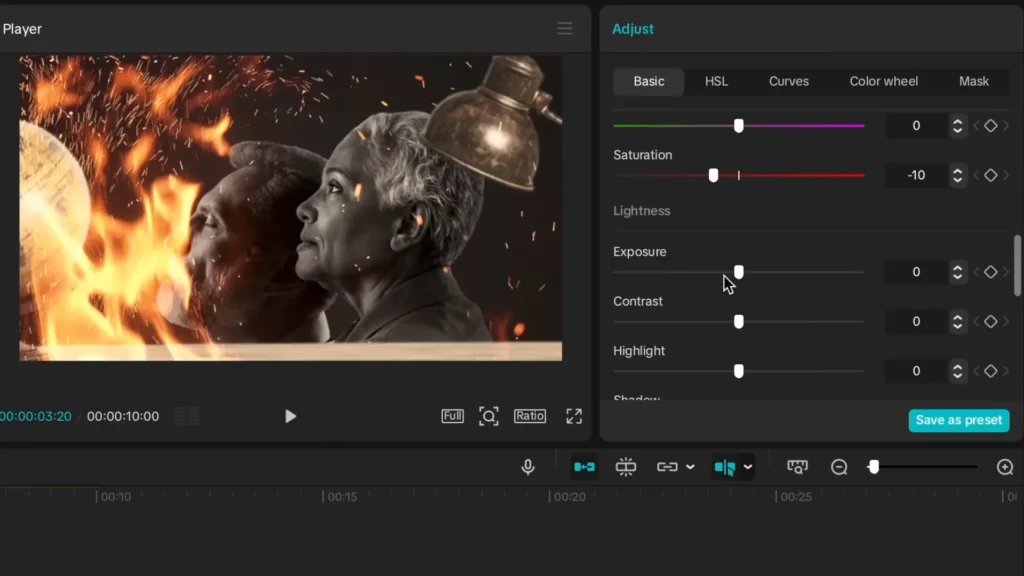
Task: Click the 00:15 mark on timeline ruler
Action: (342, 497)
